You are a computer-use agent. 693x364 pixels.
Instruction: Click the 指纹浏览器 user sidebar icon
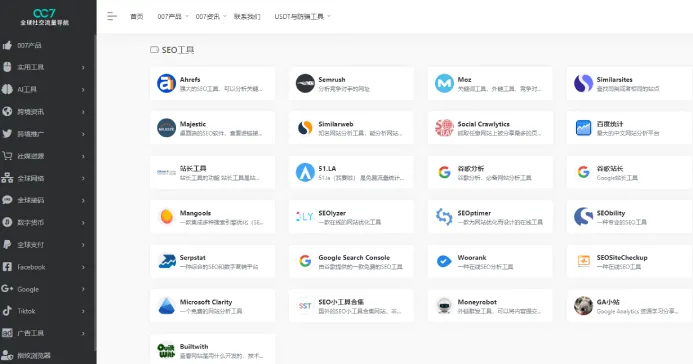tap(7, 355)
